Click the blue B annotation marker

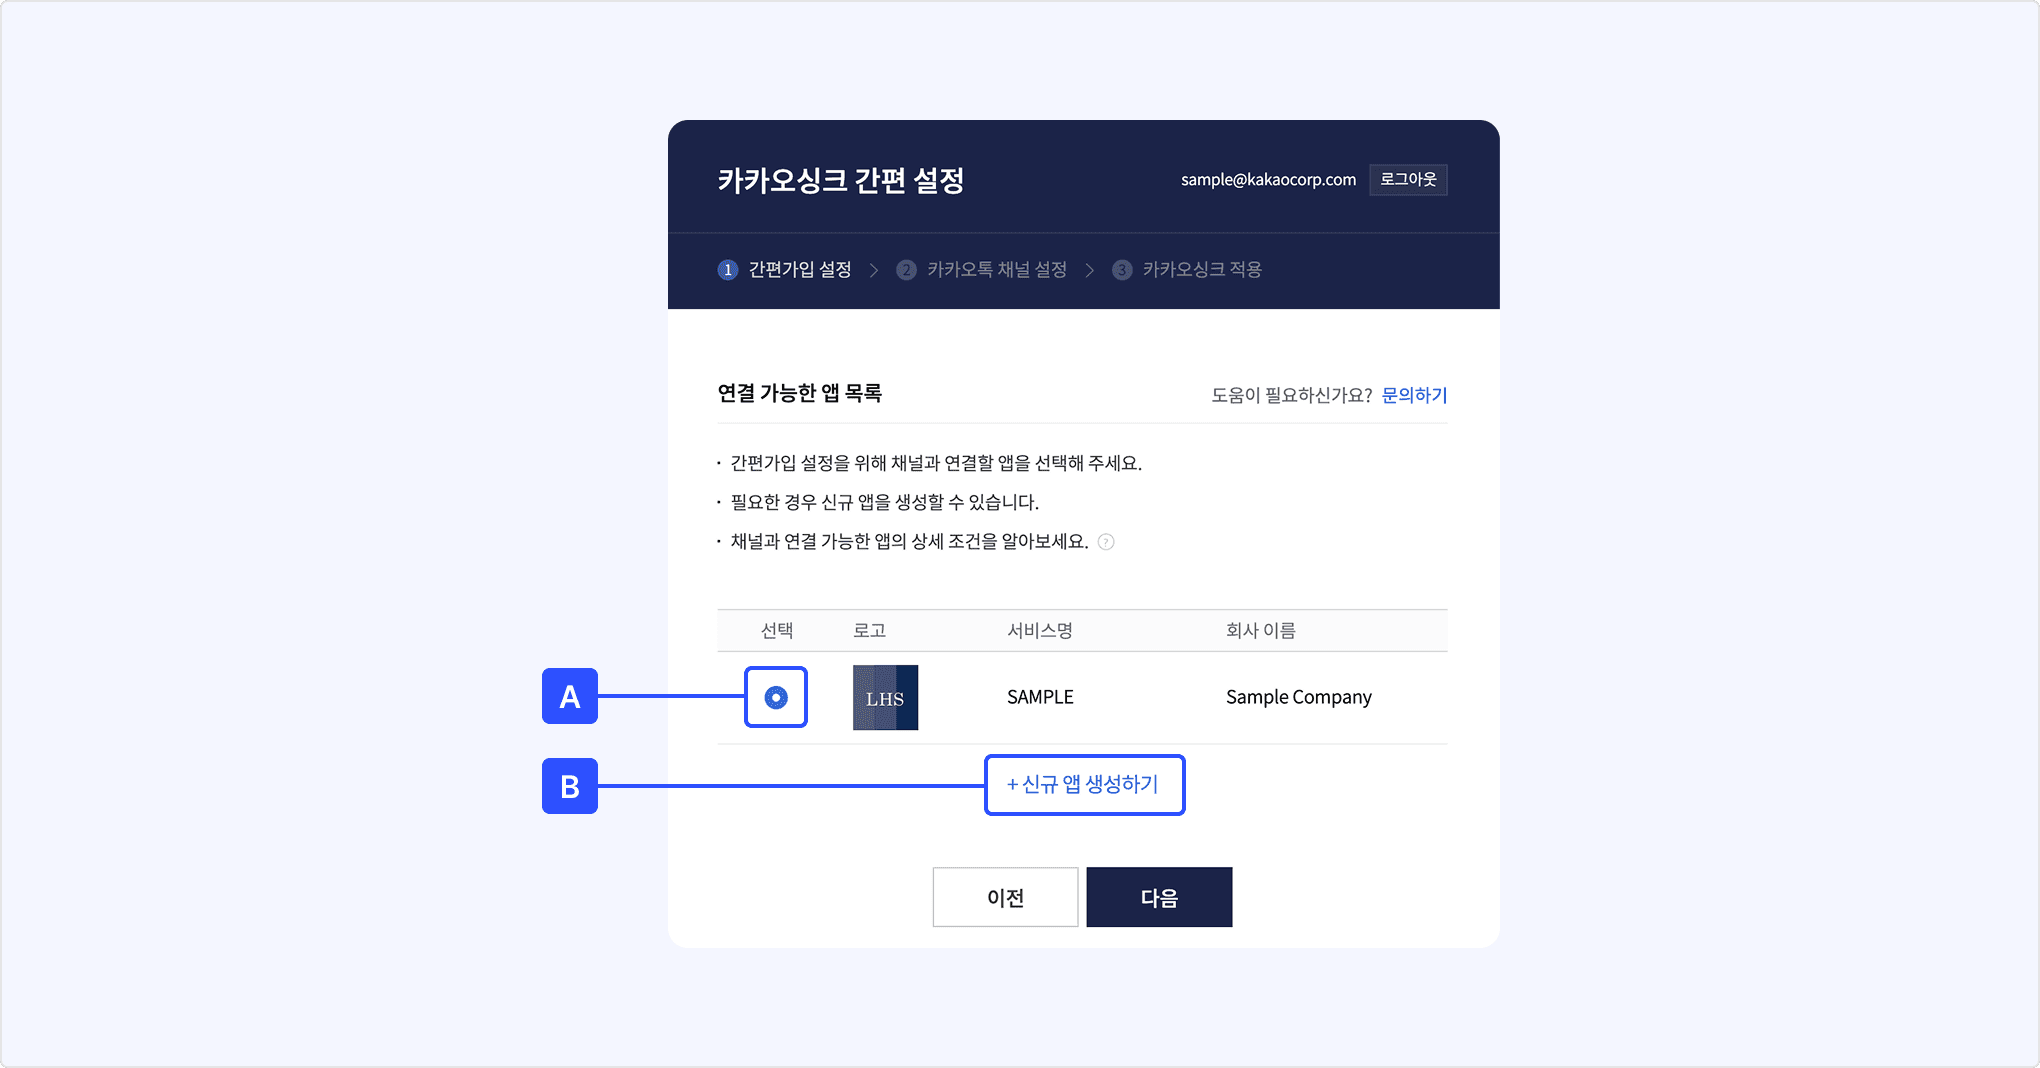tap(570, 786)
